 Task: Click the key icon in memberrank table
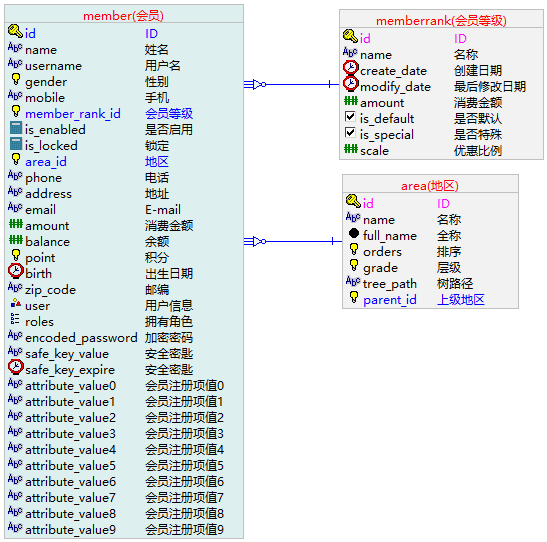click(x=350, y=36)
